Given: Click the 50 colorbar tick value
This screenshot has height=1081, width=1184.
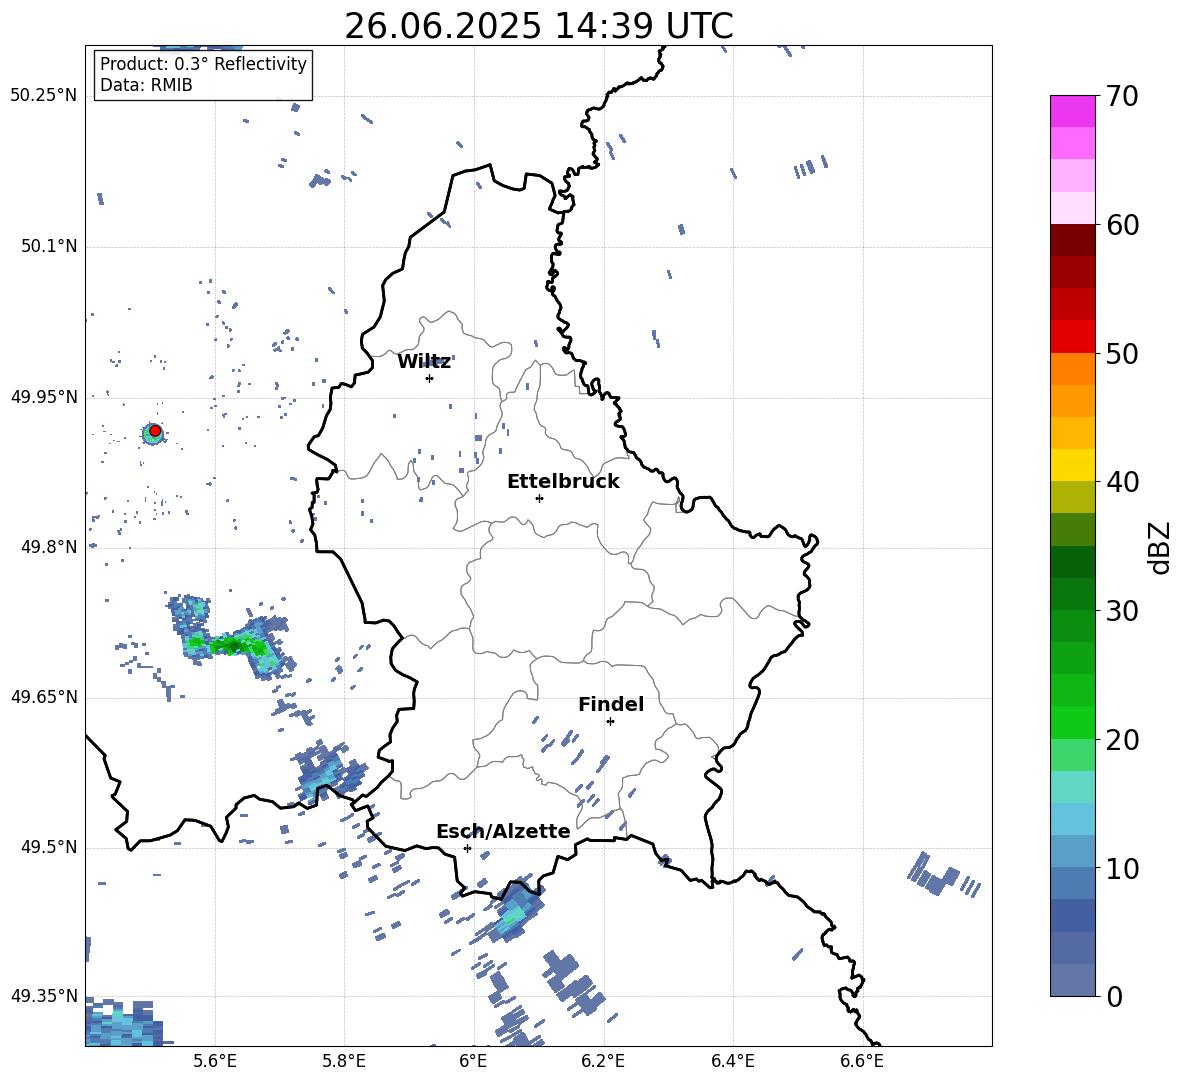Looking at the screenshot, I should tap(1122, 353).
